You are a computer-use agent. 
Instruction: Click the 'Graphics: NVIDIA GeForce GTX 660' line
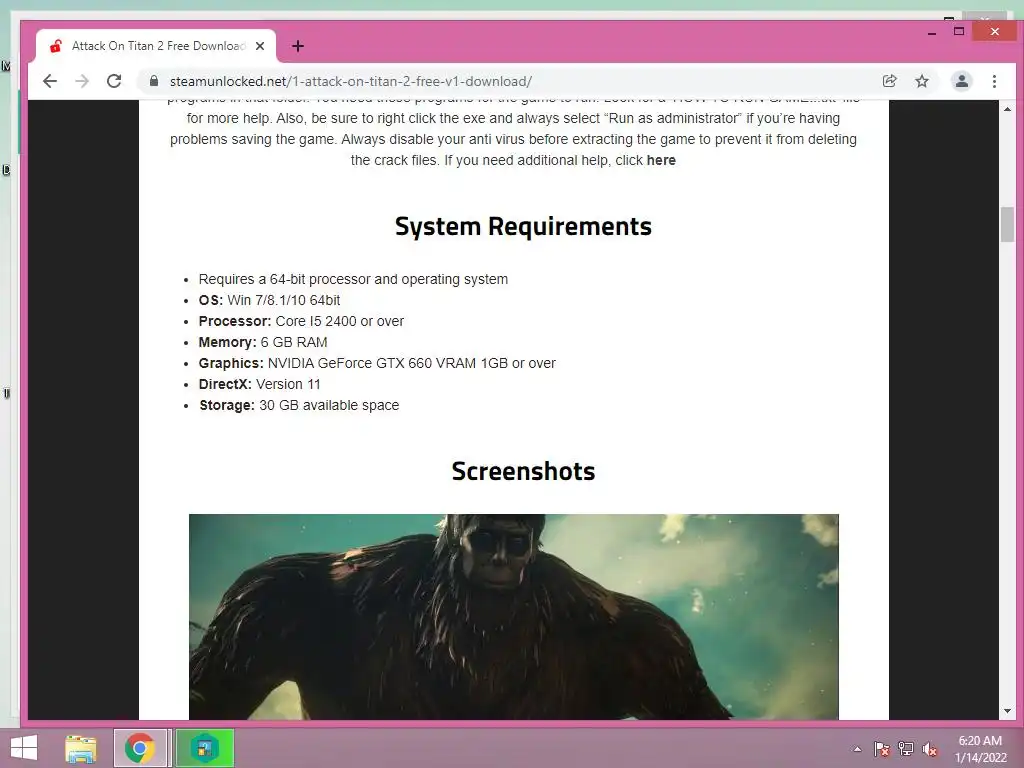377,362
